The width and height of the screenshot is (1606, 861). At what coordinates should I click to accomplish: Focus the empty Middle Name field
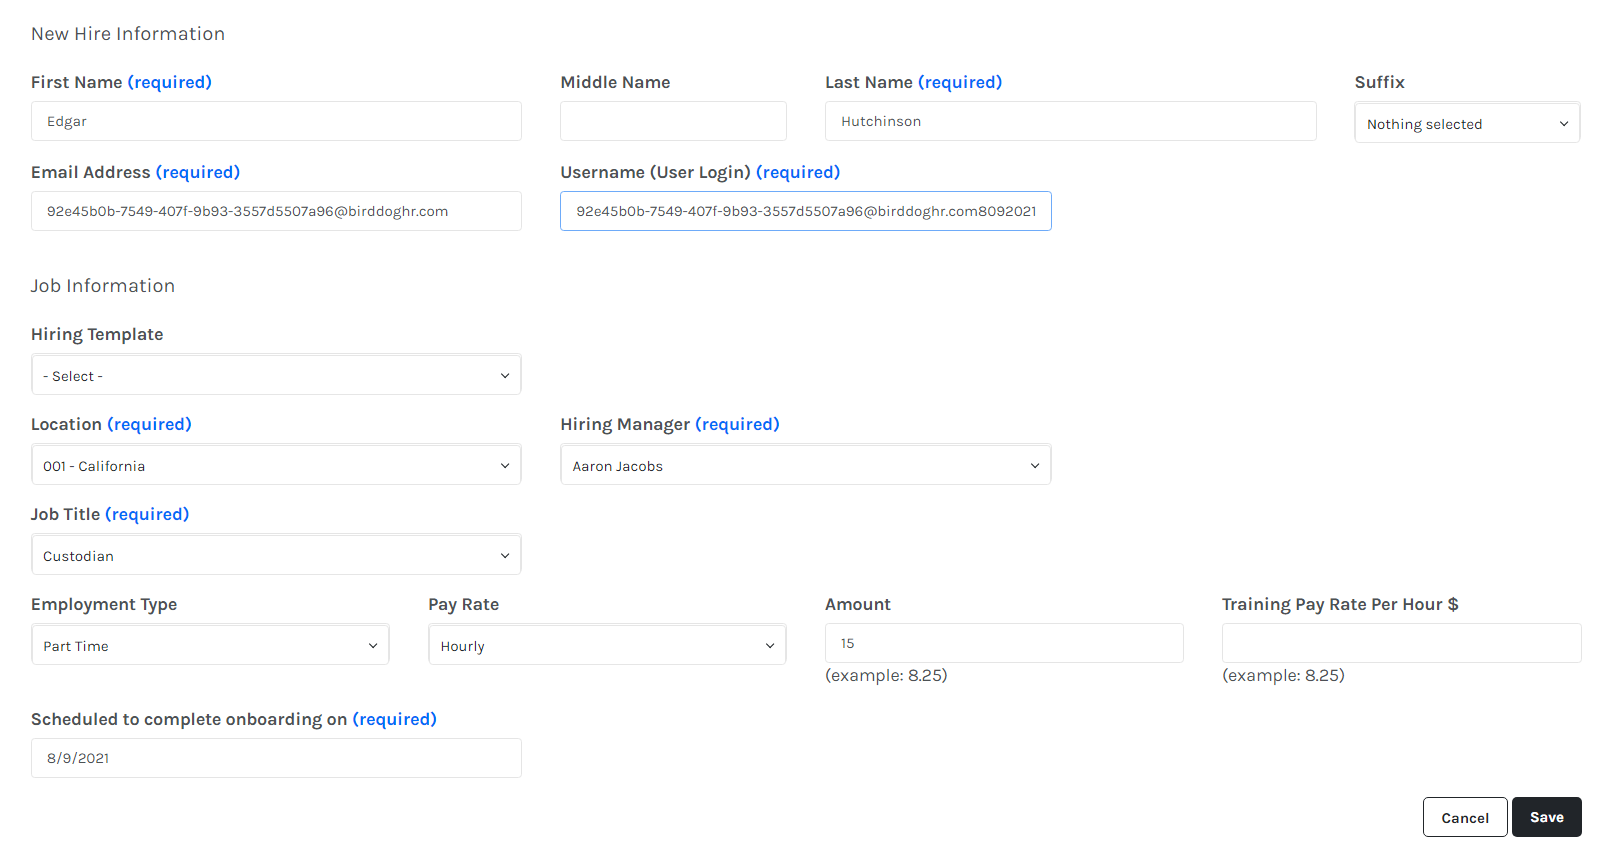[x=673, y=121]
